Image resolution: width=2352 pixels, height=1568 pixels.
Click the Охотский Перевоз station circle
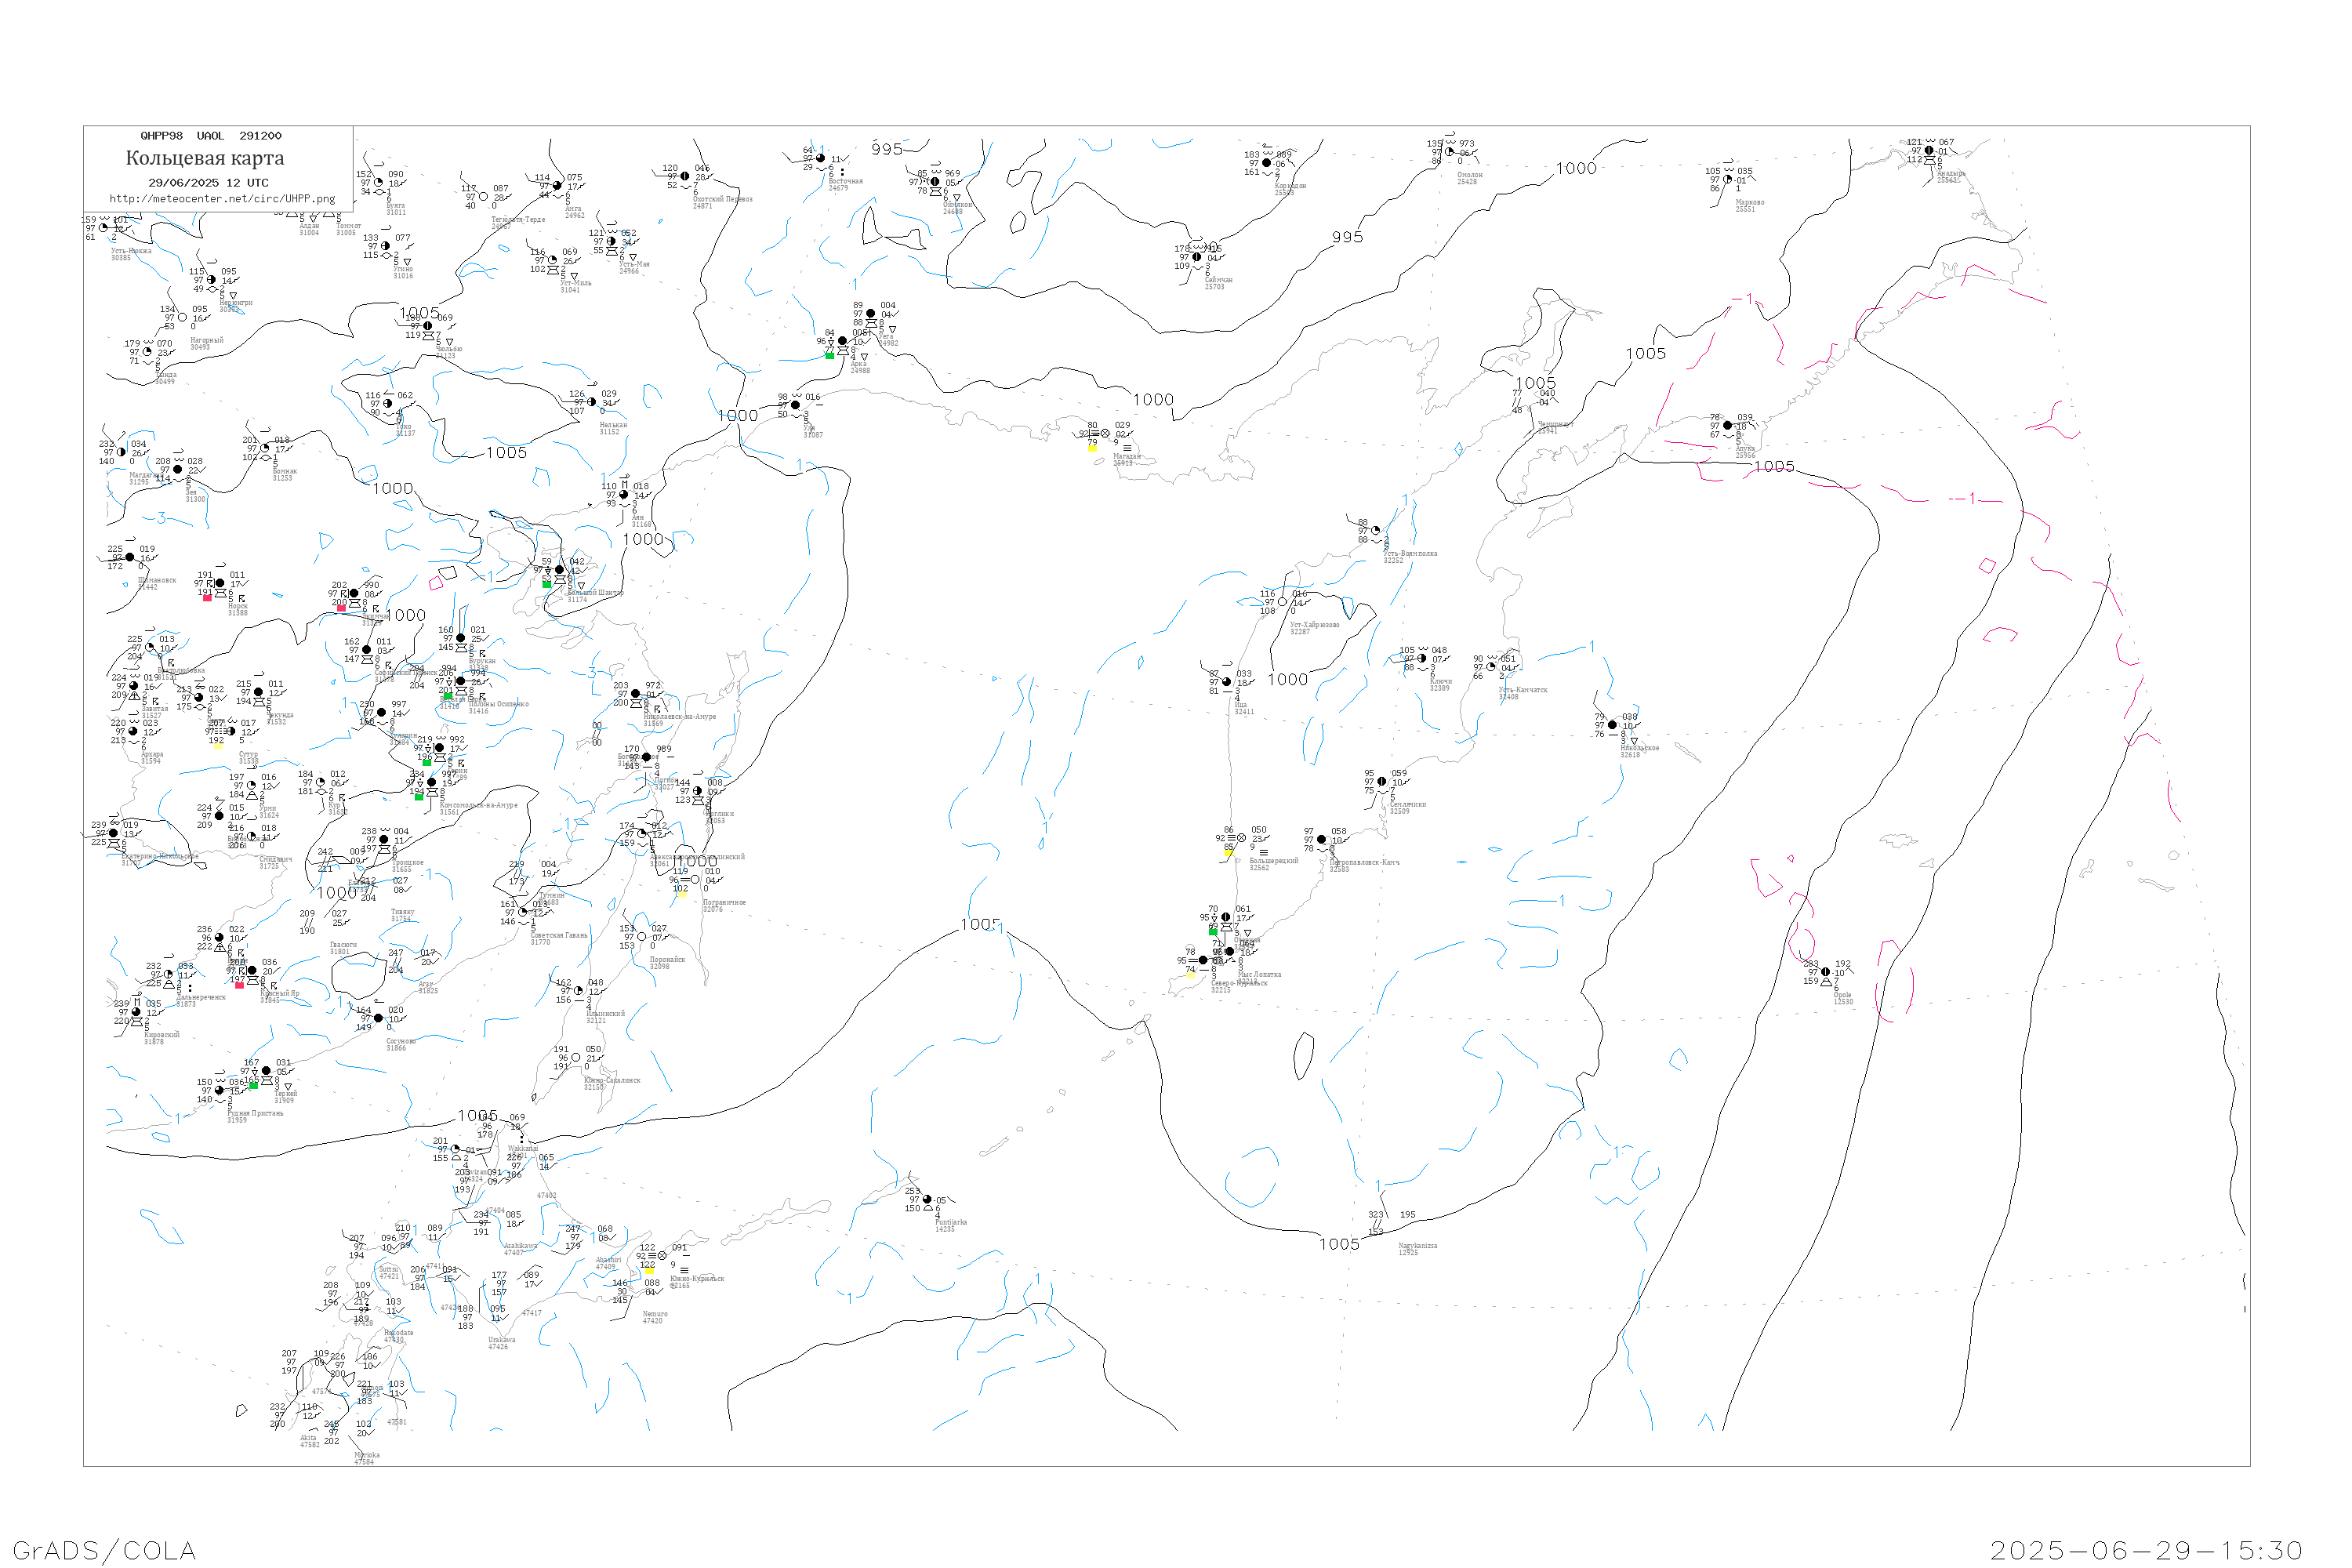686,176
